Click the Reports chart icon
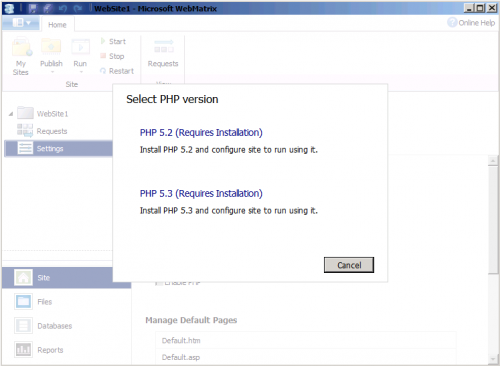The width and height of the screenshot is (500, 366). tap(23, 350)
